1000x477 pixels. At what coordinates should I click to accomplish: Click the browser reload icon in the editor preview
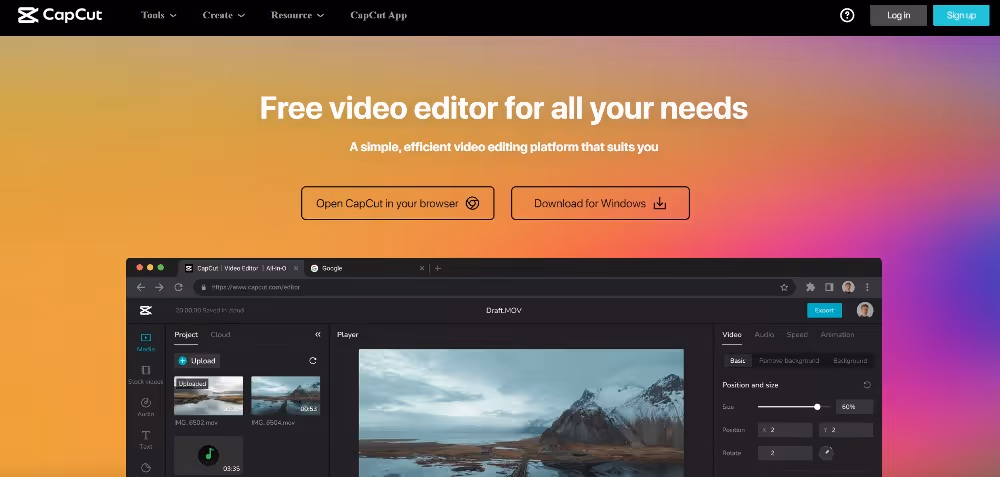pyautogui.click(x=179, y=288)
